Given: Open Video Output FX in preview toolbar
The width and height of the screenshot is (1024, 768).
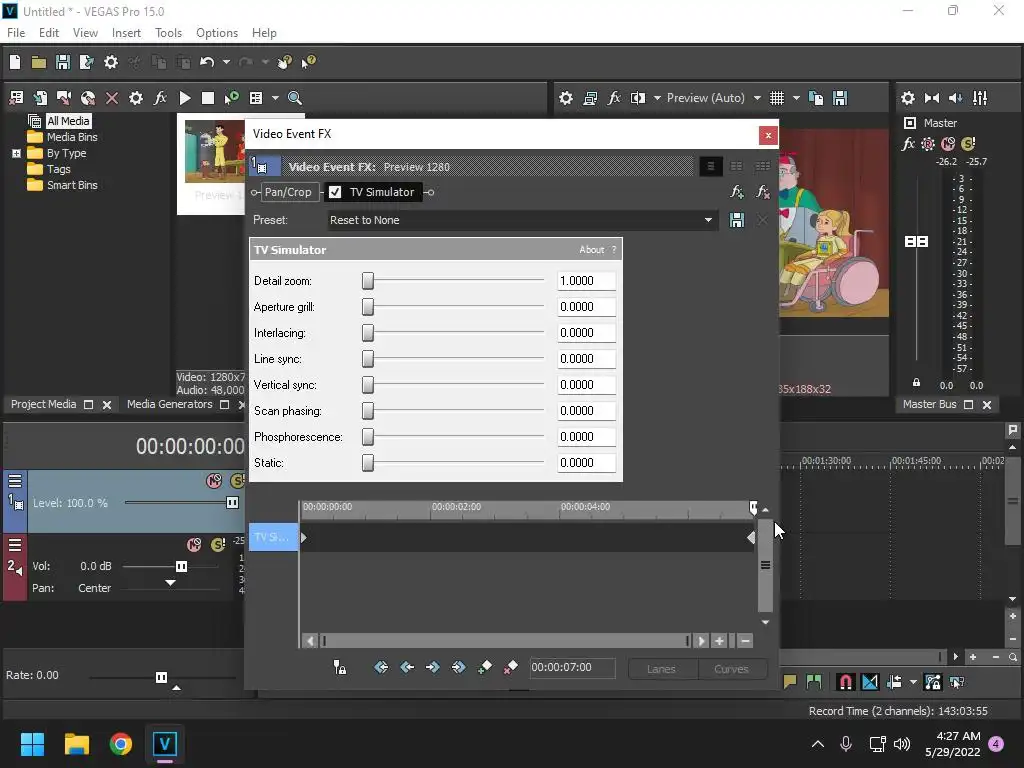Looking at the screenshot, I should (614, 98).
